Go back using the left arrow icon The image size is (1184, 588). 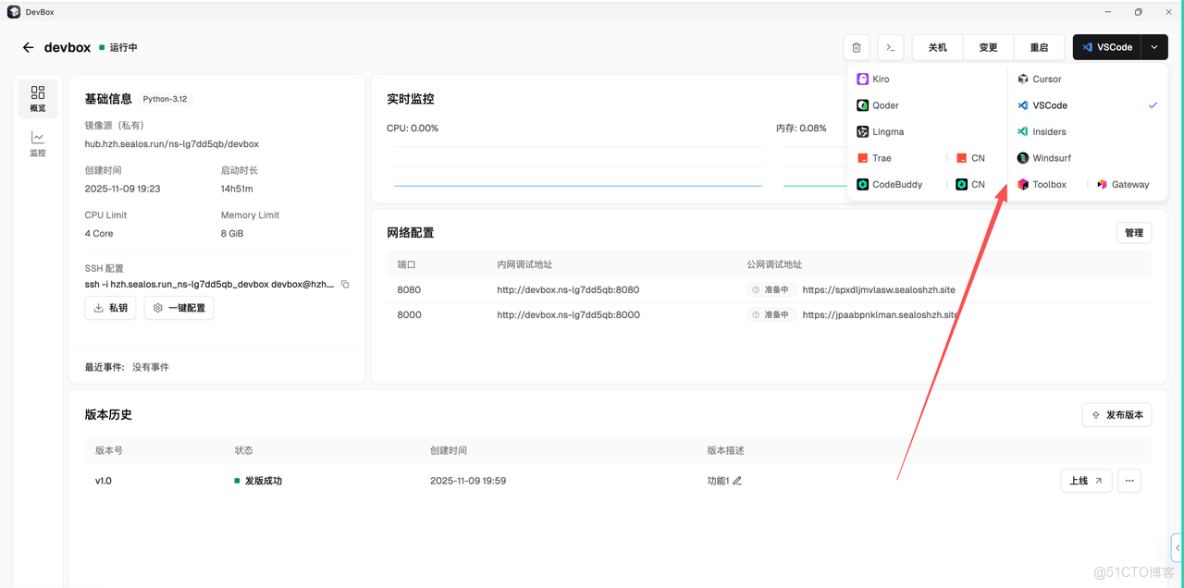(x=27, y=46)
